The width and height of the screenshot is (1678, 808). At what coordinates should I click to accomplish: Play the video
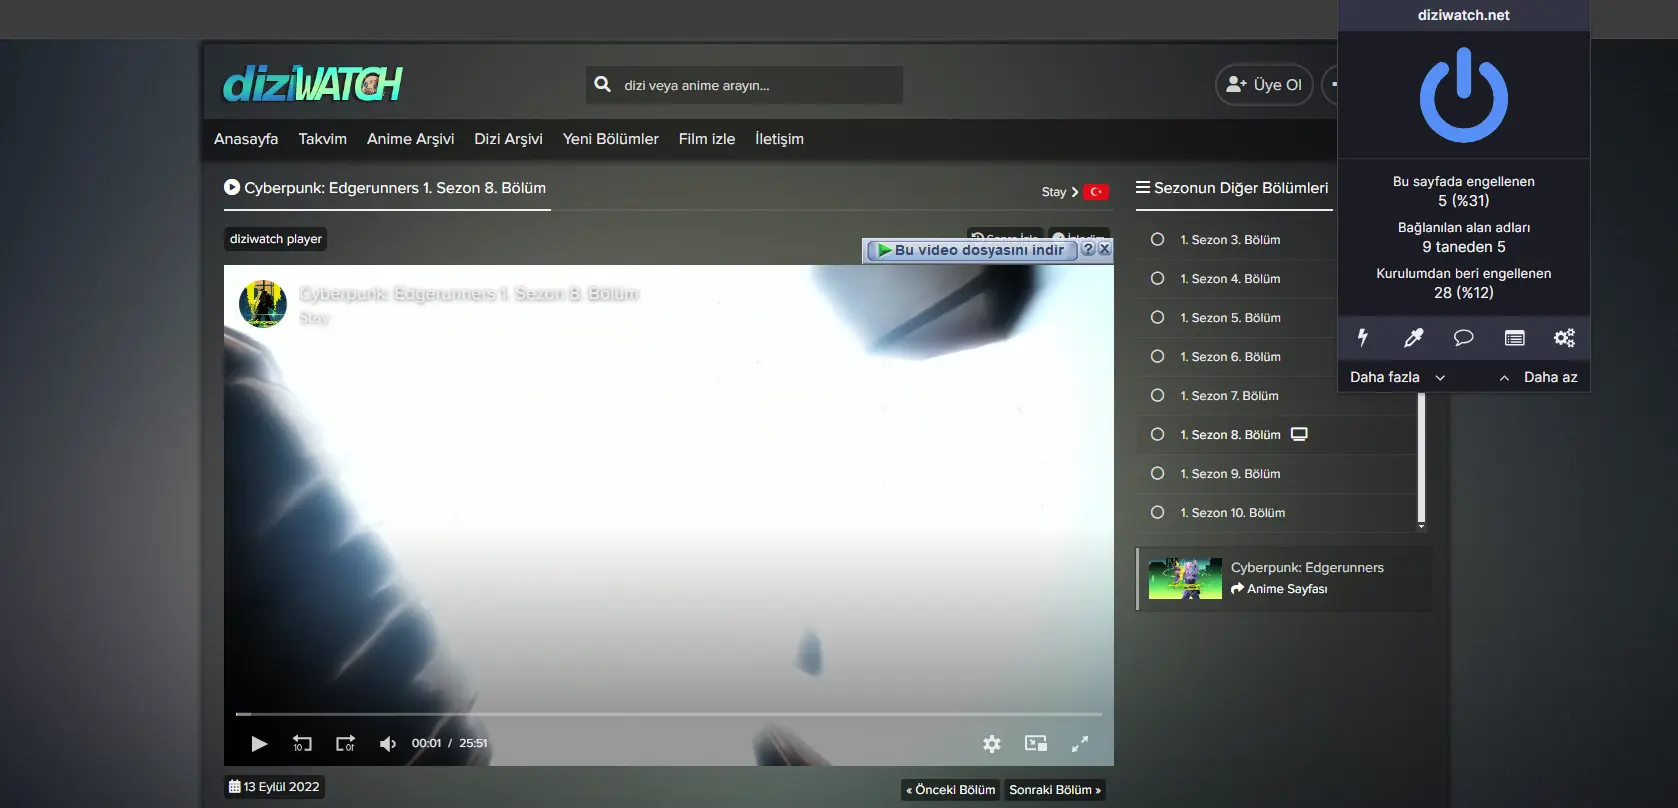click(259, 743)
